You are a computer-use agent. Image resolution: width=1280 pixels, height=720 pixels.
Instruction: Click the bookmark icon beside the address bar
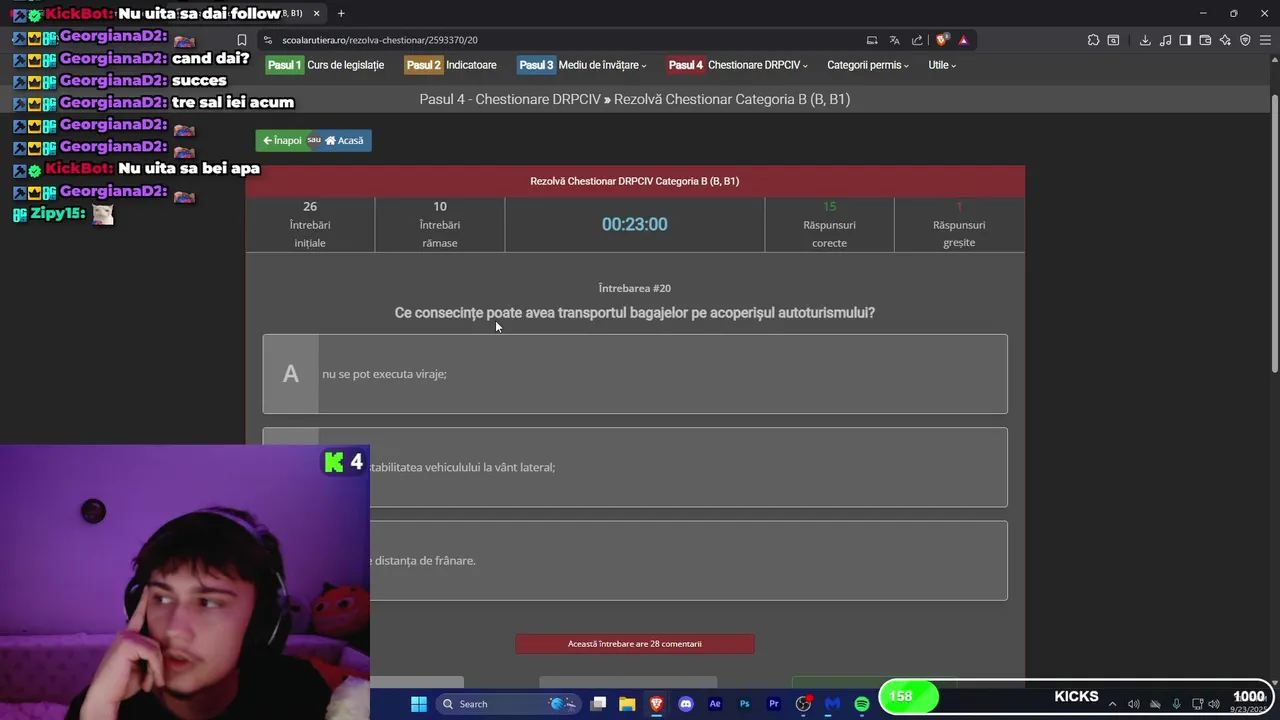tap(241, 40)
